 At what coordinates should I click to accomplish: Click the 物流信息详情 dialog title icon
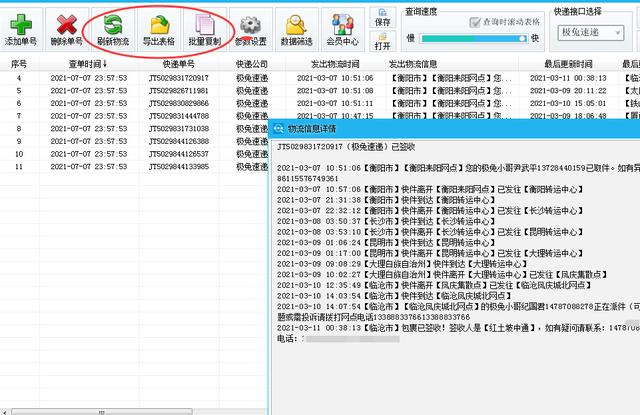(x=279, y=129)
